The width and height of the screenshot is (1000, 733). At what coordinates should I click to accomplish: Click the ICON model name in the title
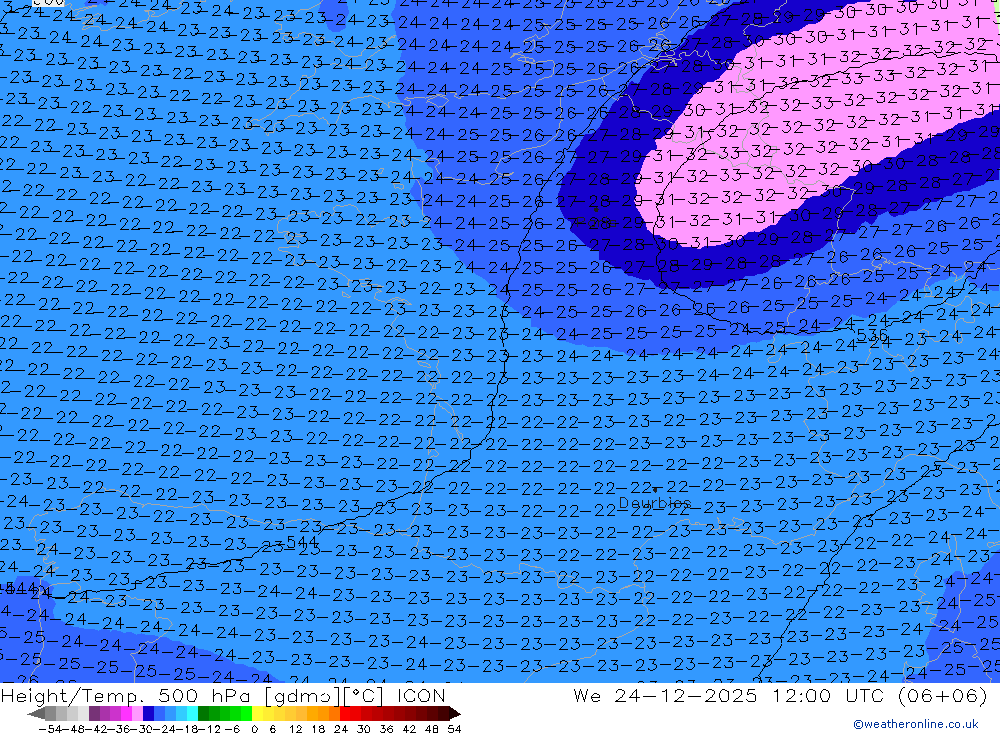(421, 695)
